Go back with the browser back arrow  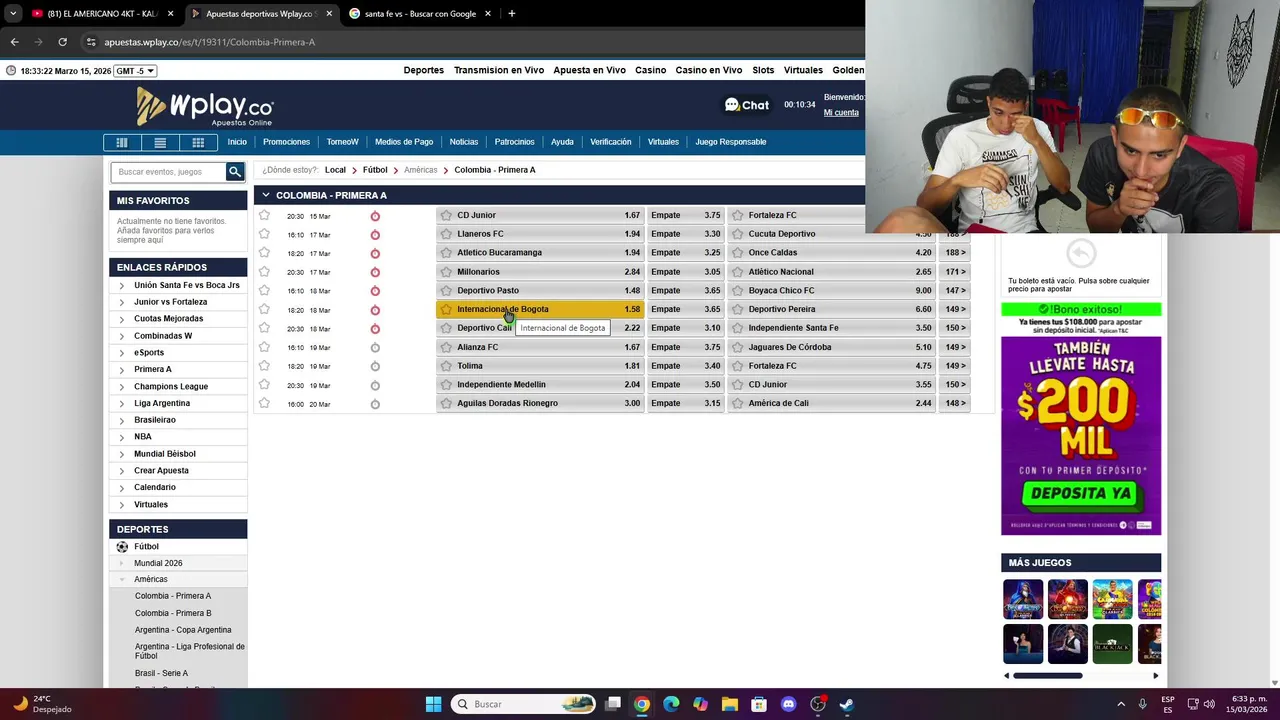click(15, 42)
